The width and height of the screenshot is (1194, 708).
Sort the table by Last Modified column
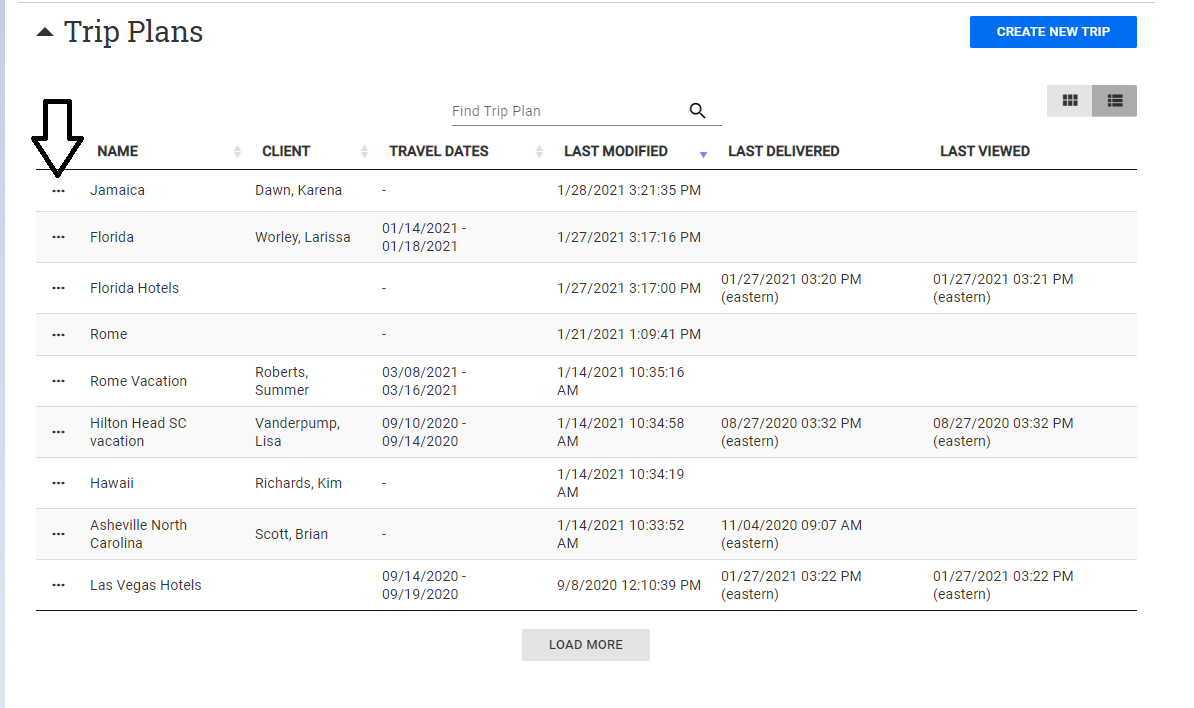pyautogui.click(x=616, y=151)
